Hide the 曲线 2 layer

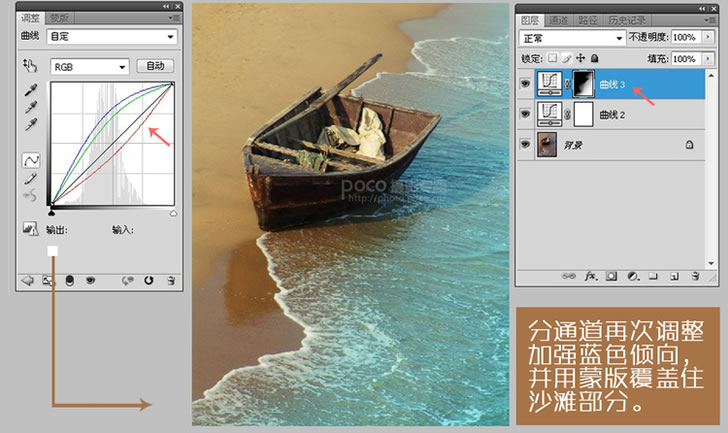pyautogui.click(x=525, y=114)
